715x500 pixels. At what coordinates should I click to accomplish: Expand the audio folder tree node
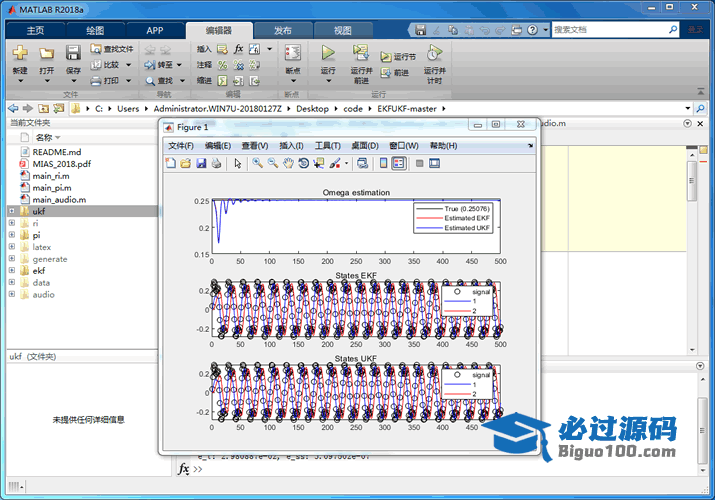coord(12,294)
